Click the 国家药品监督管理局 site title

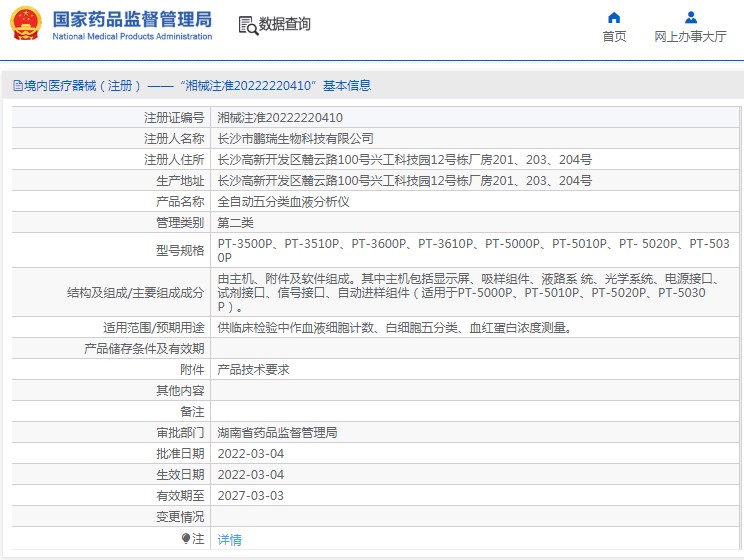tap(131, 19)
